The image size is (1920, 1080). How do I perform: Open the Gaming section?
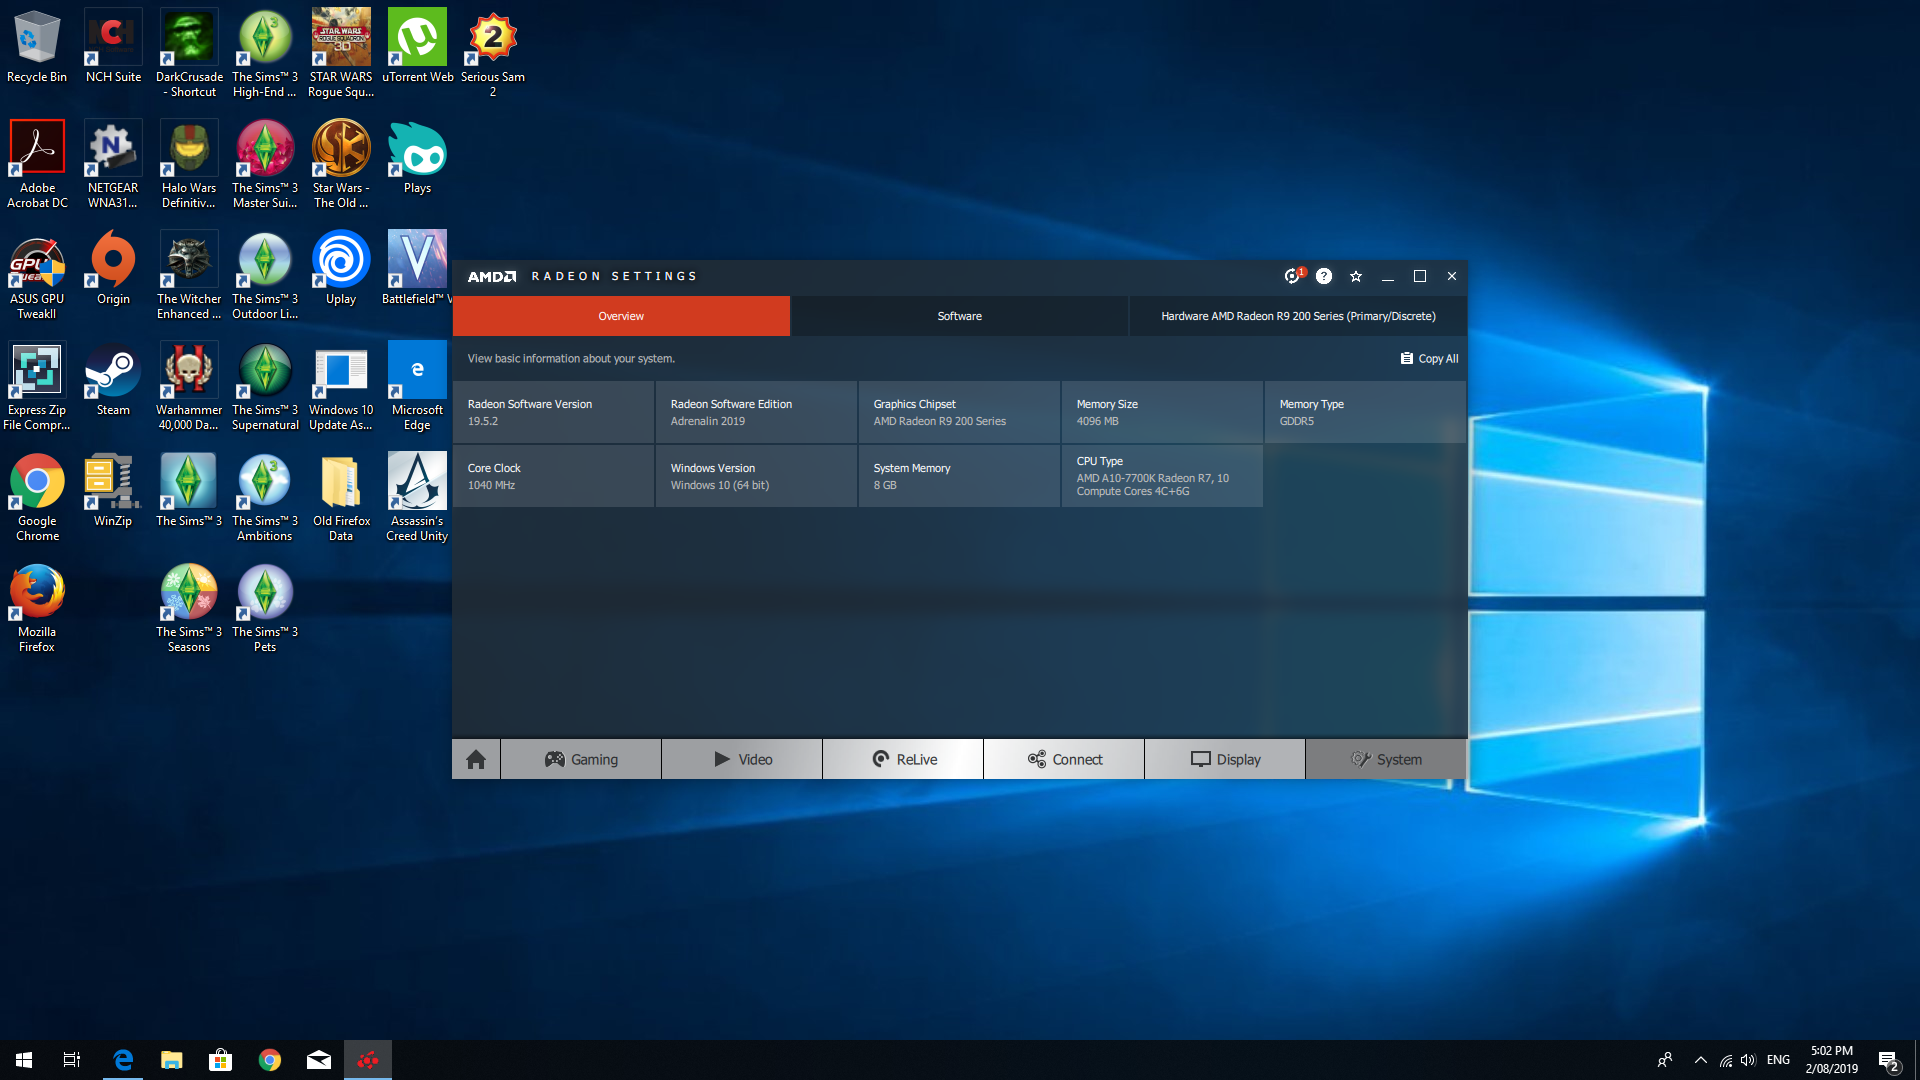(581, 760)
